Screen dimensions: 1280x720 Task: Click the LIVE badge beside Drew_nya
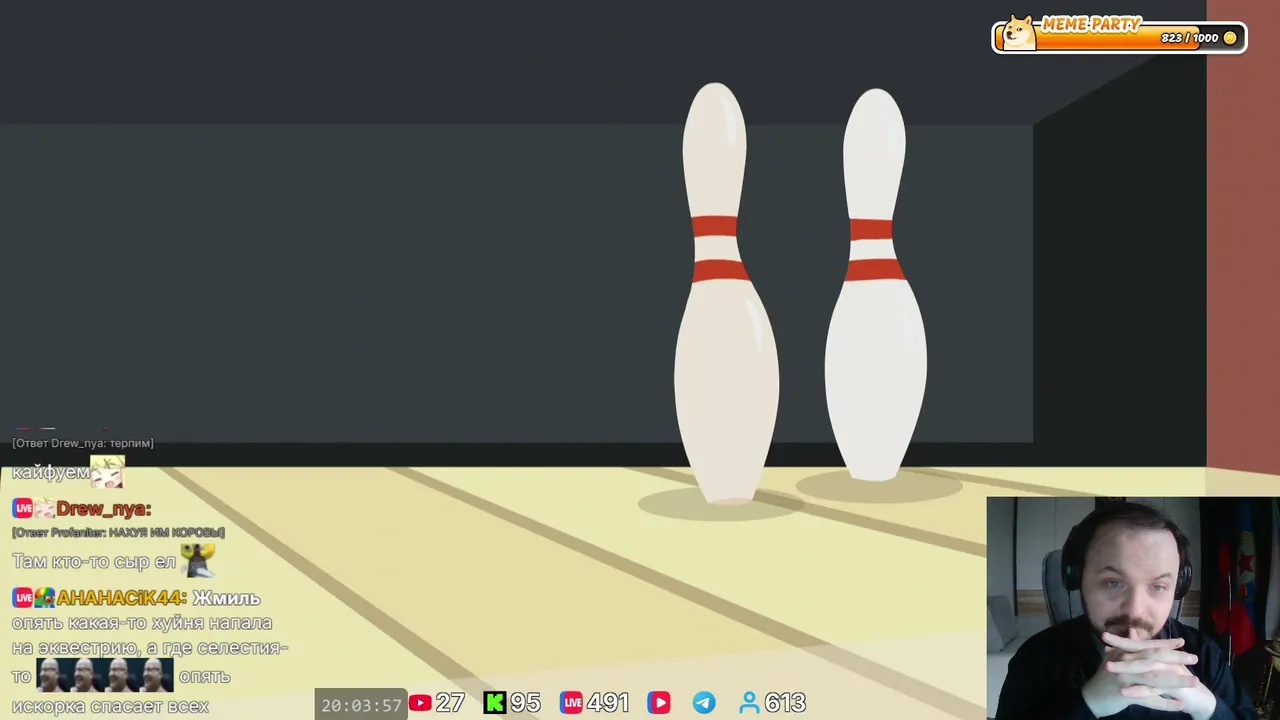23,509
